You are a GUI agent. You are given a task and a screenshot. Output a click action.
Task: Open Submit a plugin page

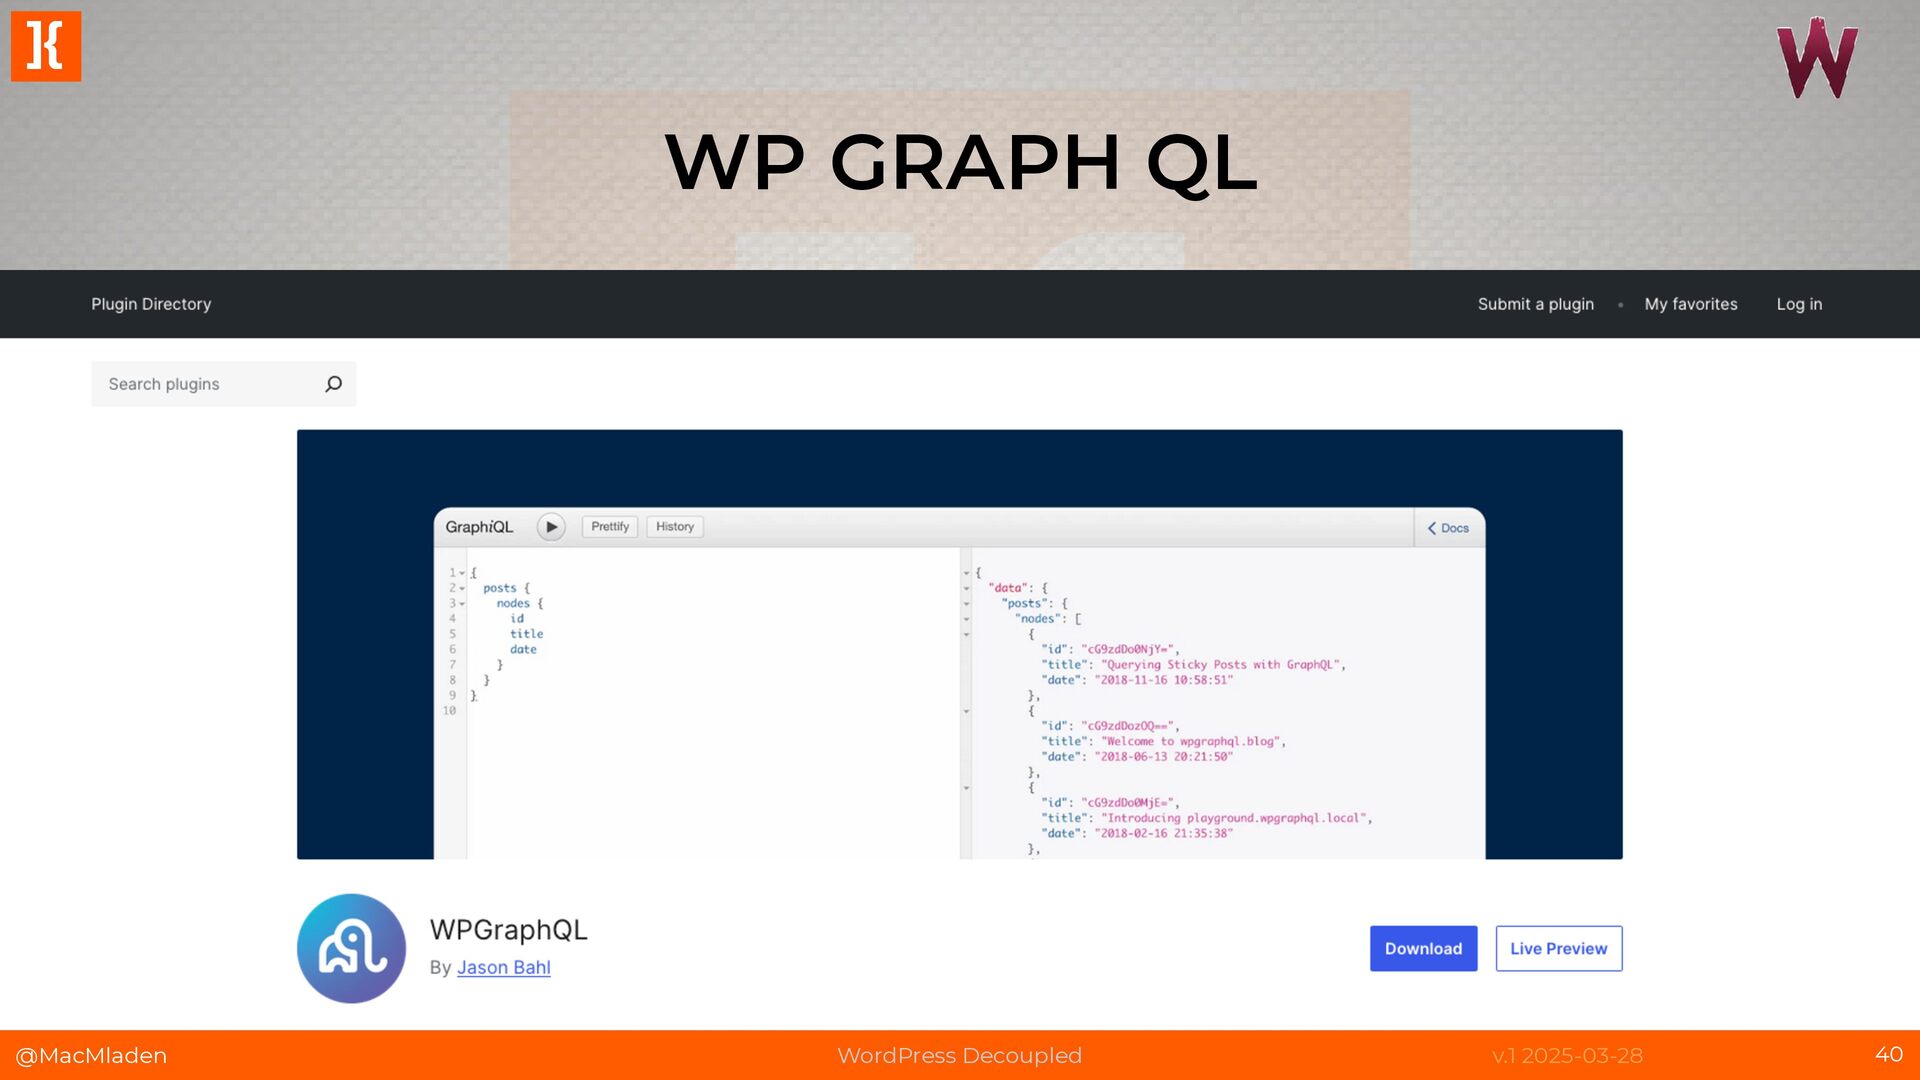coord(1536,304)
